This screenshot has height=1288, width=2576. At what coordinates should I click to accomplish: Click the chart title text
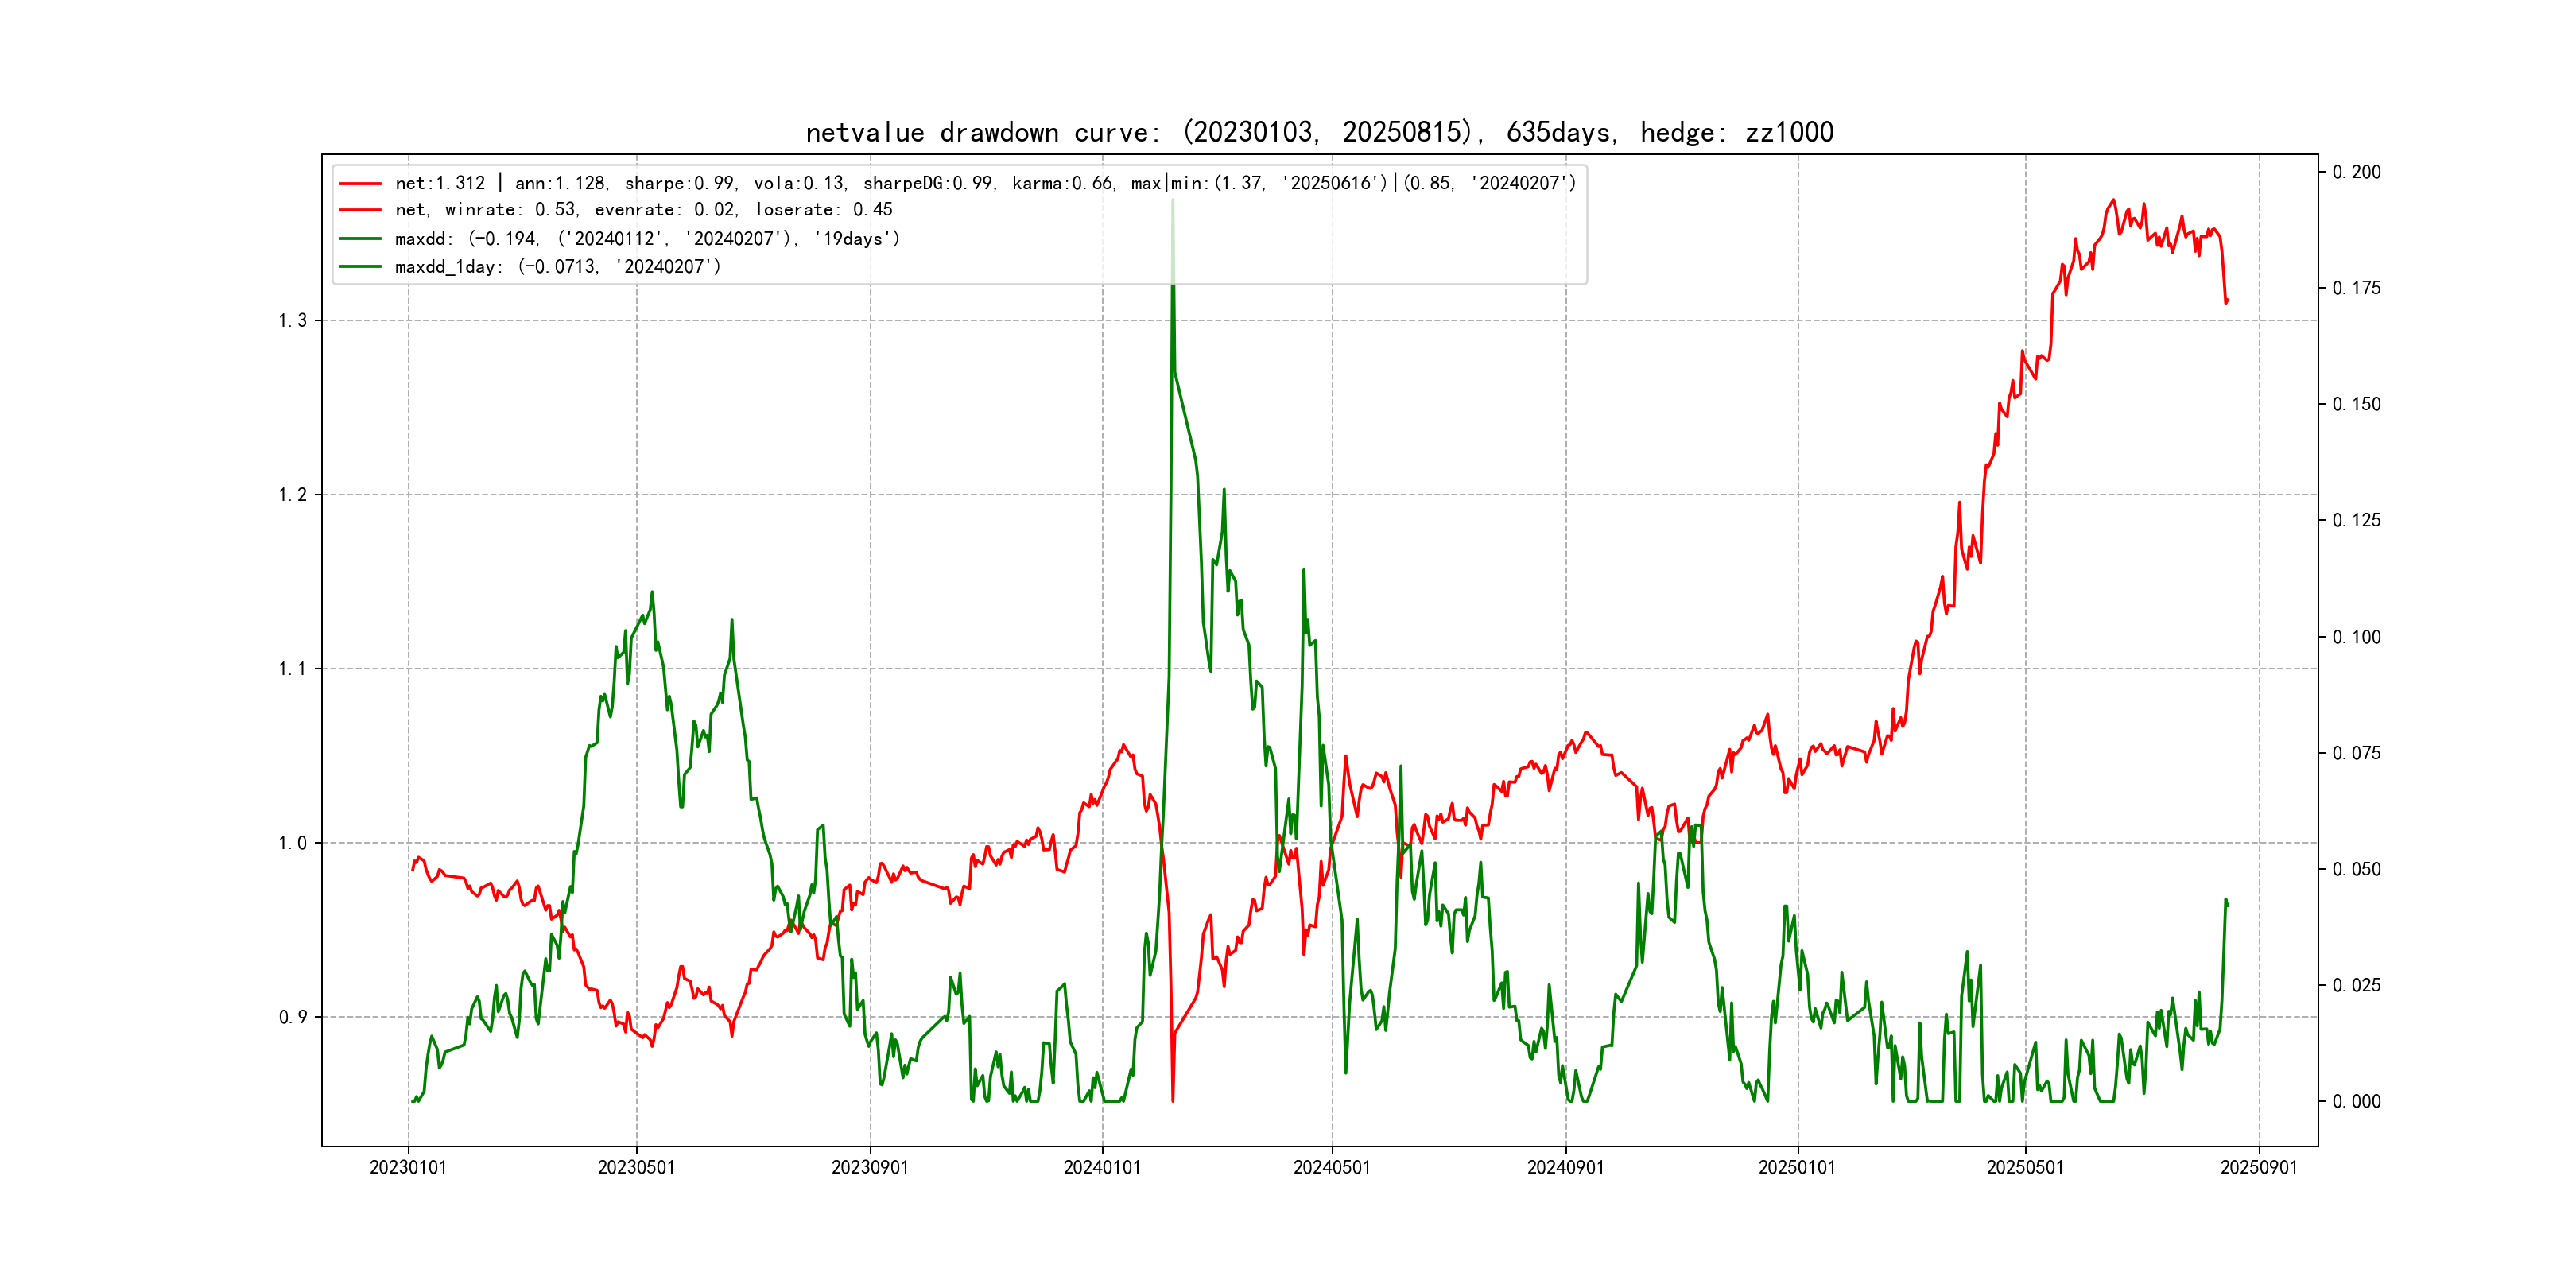pyautogui.click(x=1319, y=133)
